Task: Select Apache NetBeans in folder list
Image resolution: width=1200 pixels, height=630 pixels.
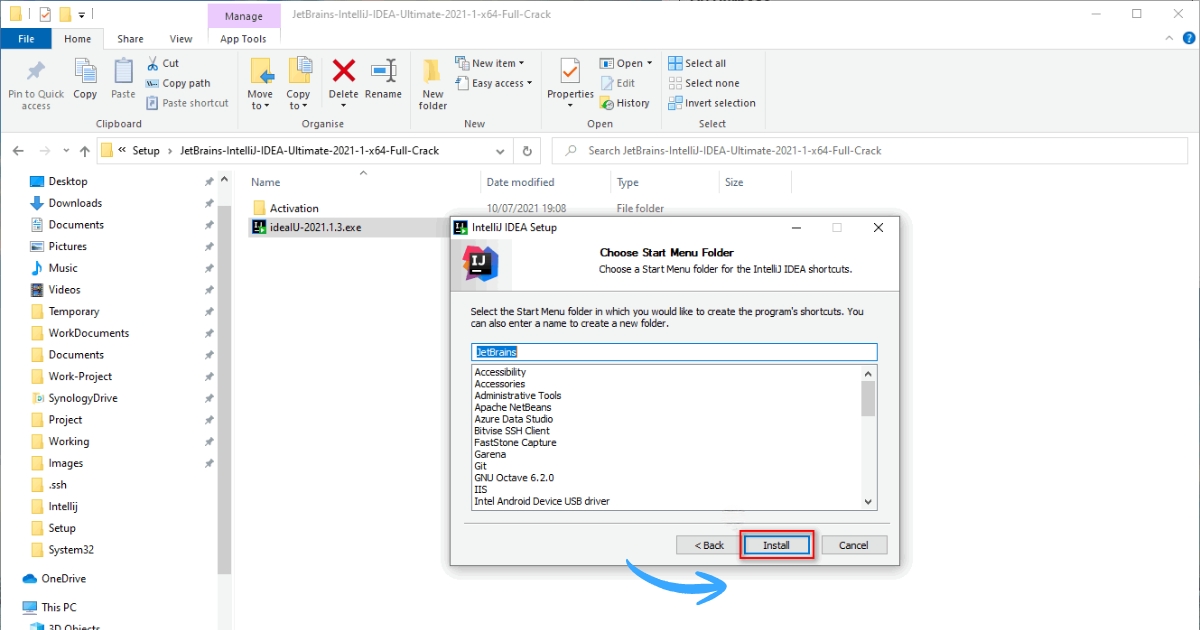Action: [x=512, y=407]
